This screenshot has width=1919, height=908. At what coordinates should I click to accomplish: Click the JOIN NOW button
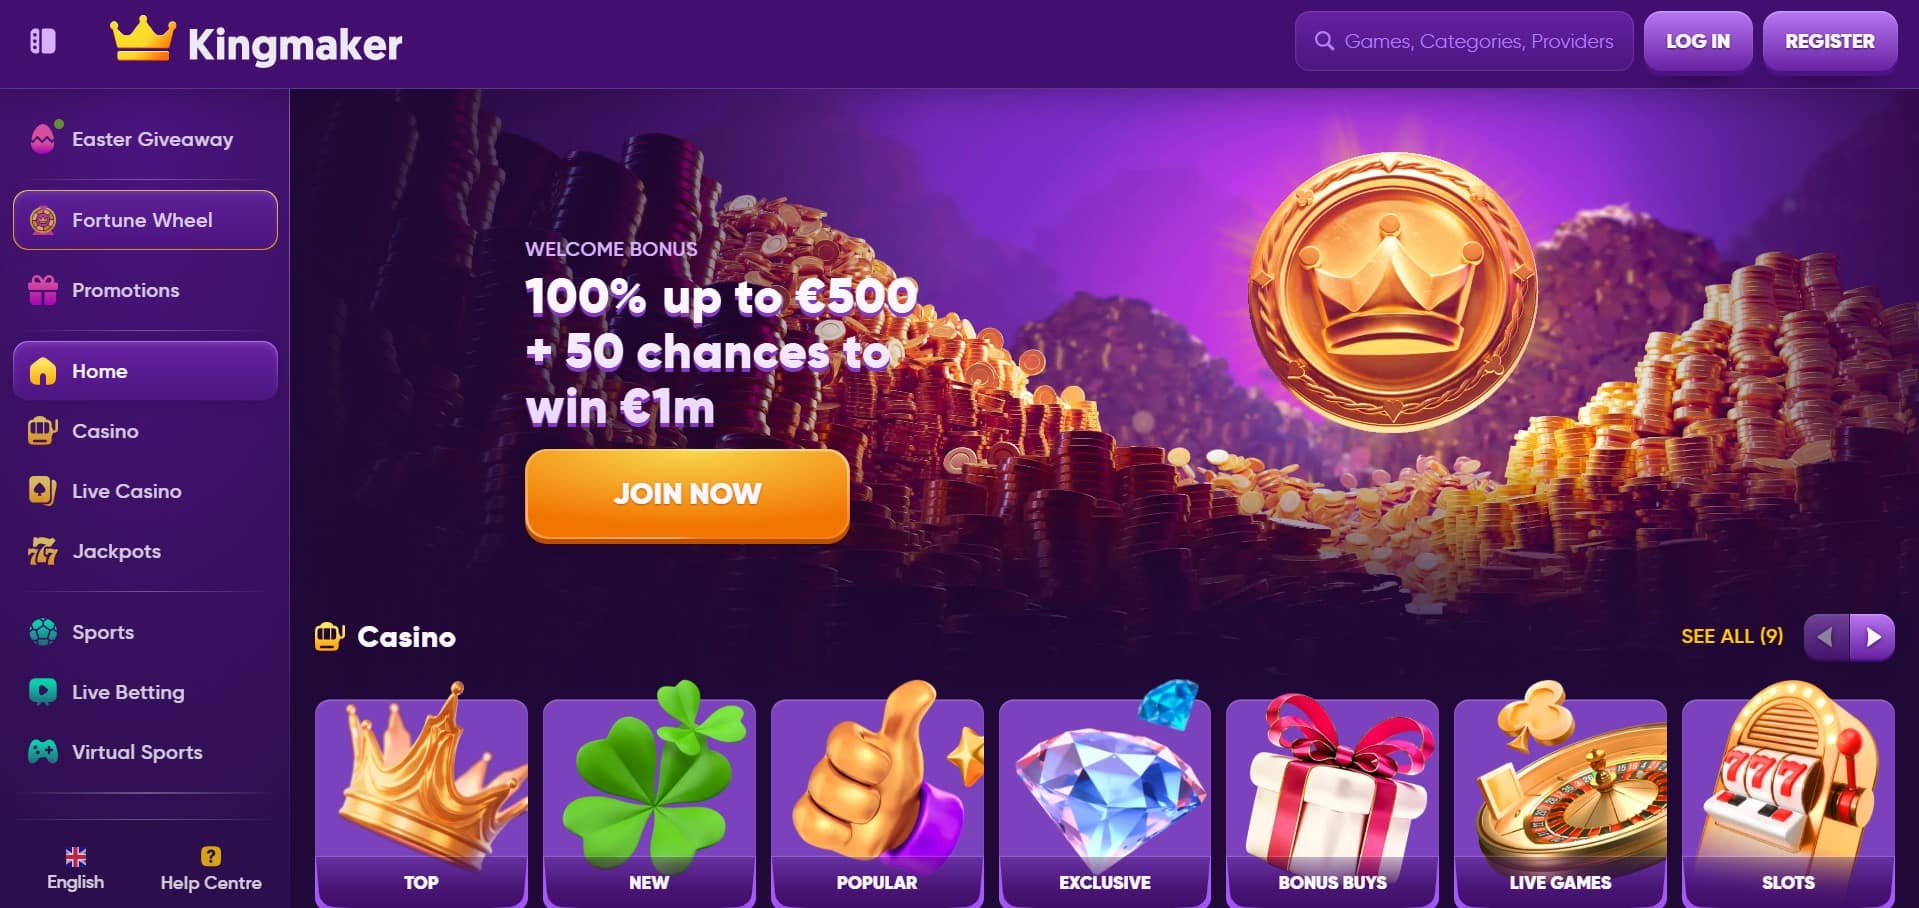point(687,494)
